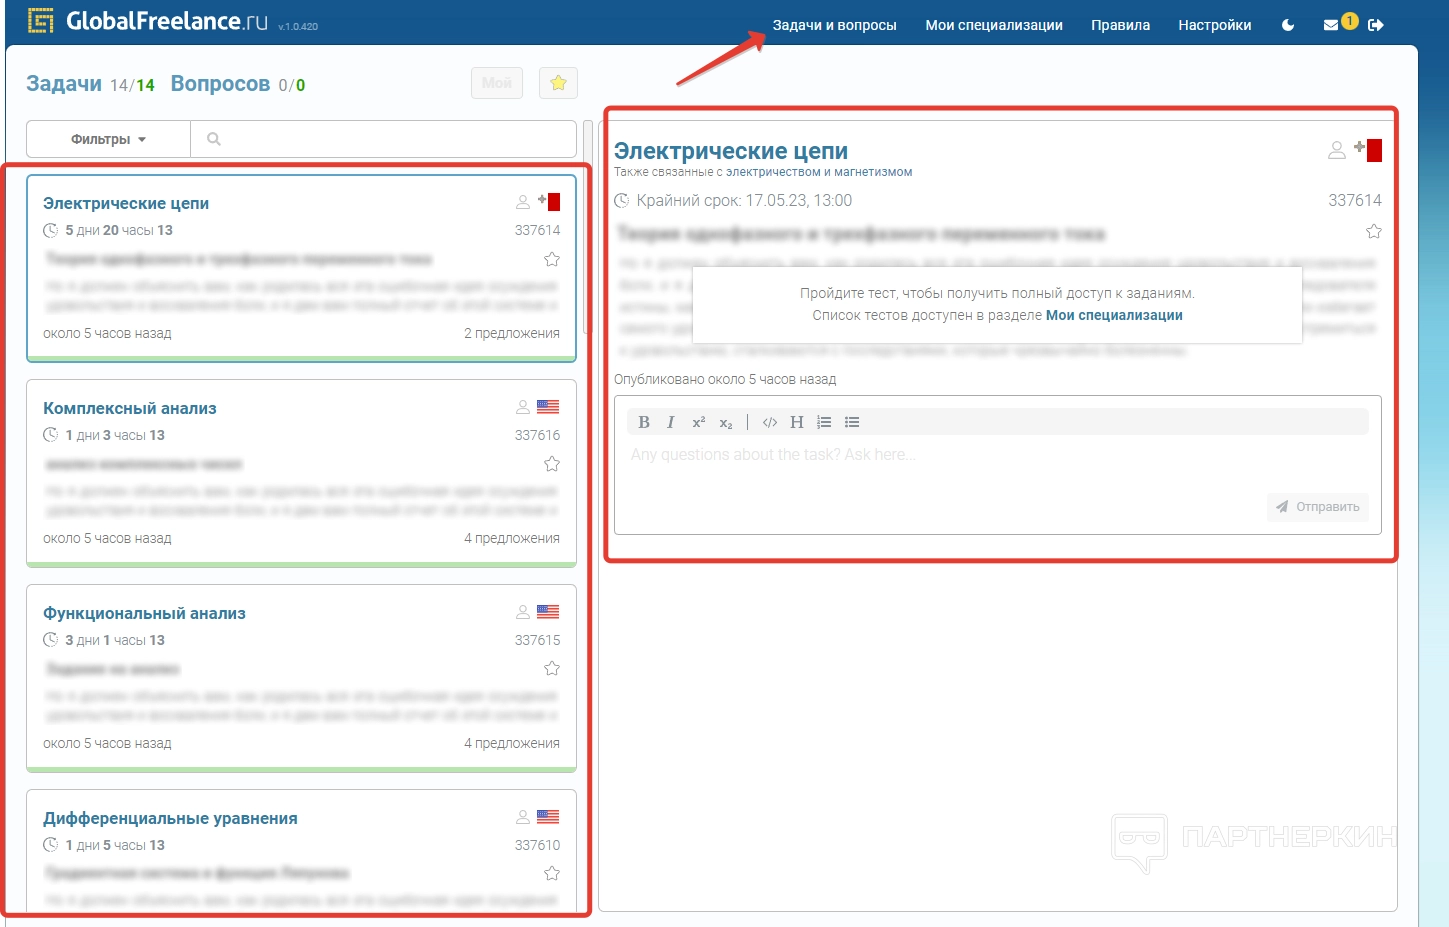This screenshot has height=927, width=1449.
Task: Open the "Настройки" menu item
Action: coord(1215,25)
